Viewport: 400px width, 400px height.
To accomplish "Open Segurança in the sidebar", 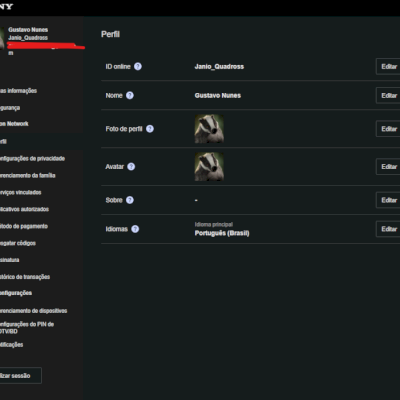I will coord(10,108).
